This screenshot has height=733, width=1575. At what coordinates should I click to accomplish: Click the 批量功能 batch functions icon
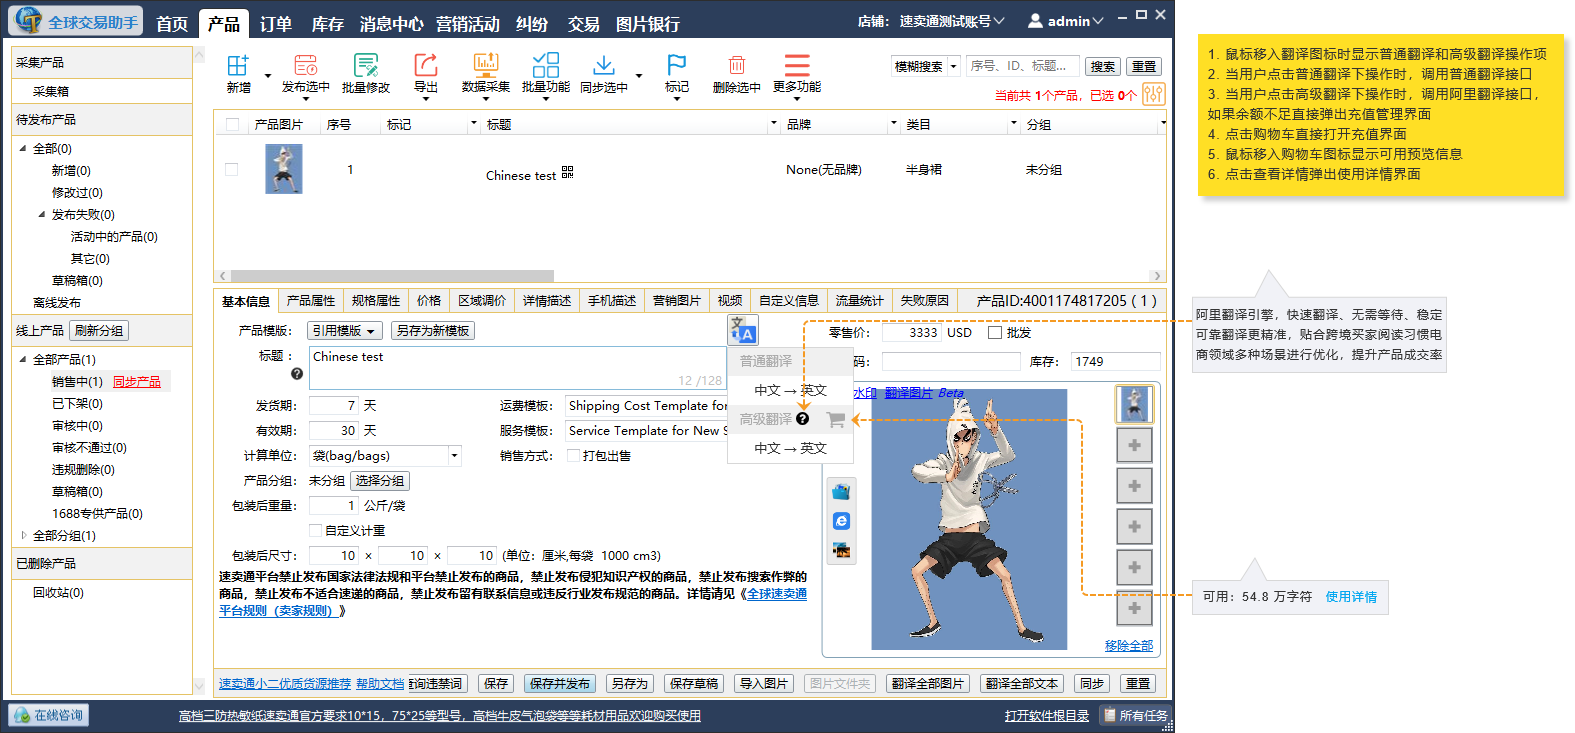(546, 66)
